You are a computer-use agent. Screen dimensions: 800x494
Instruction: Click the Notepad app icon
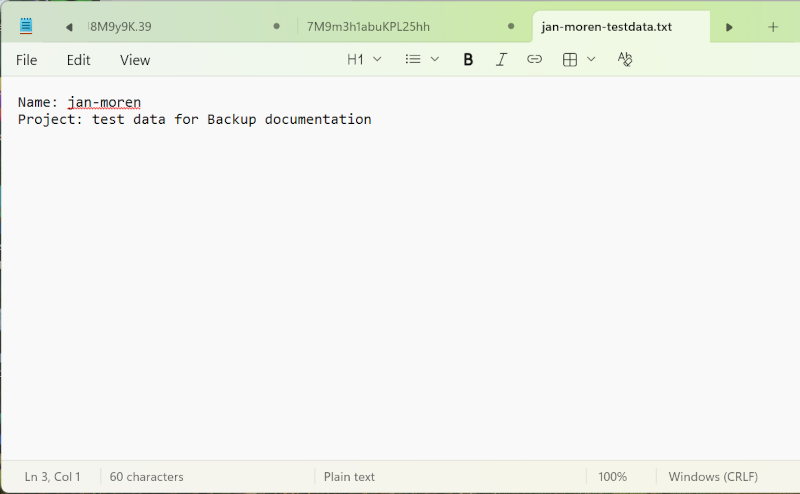[x=26, y=26]
